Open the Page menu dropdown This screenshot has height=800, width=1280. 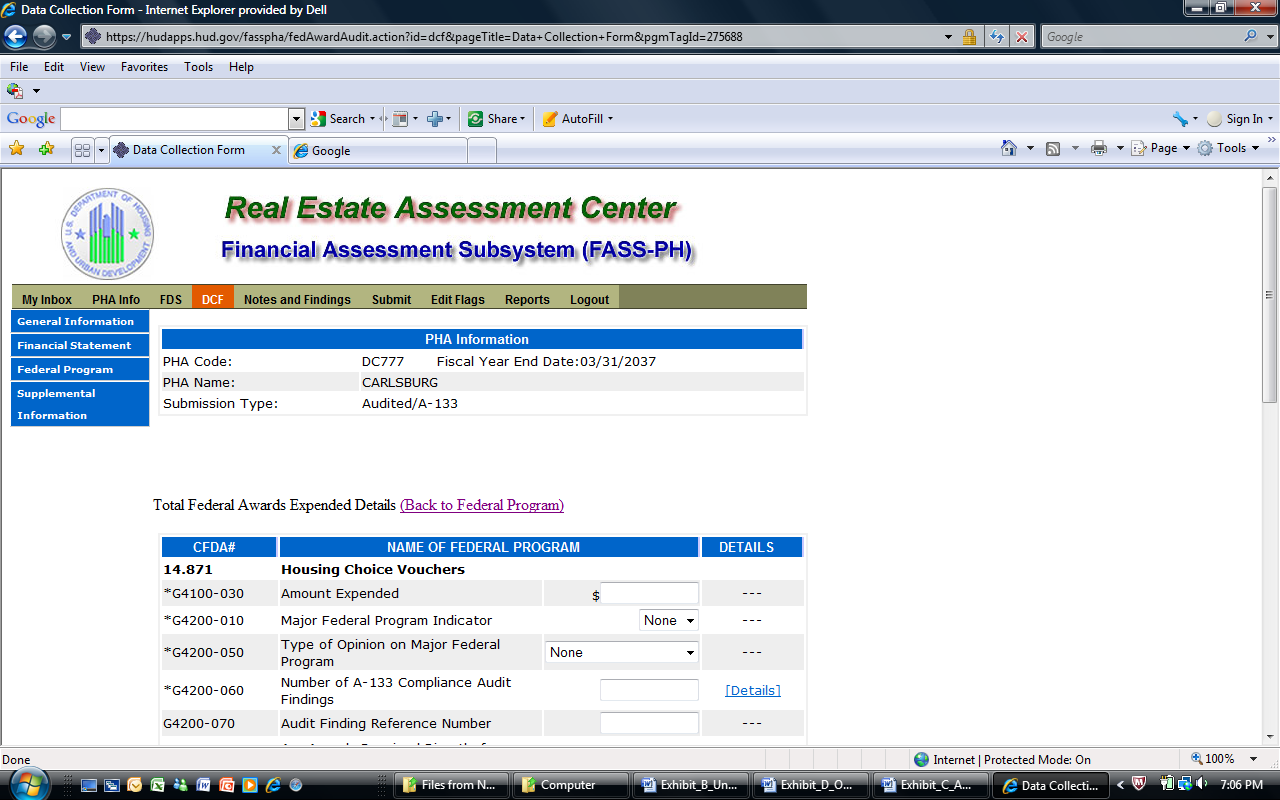[x=1160, y=148]
